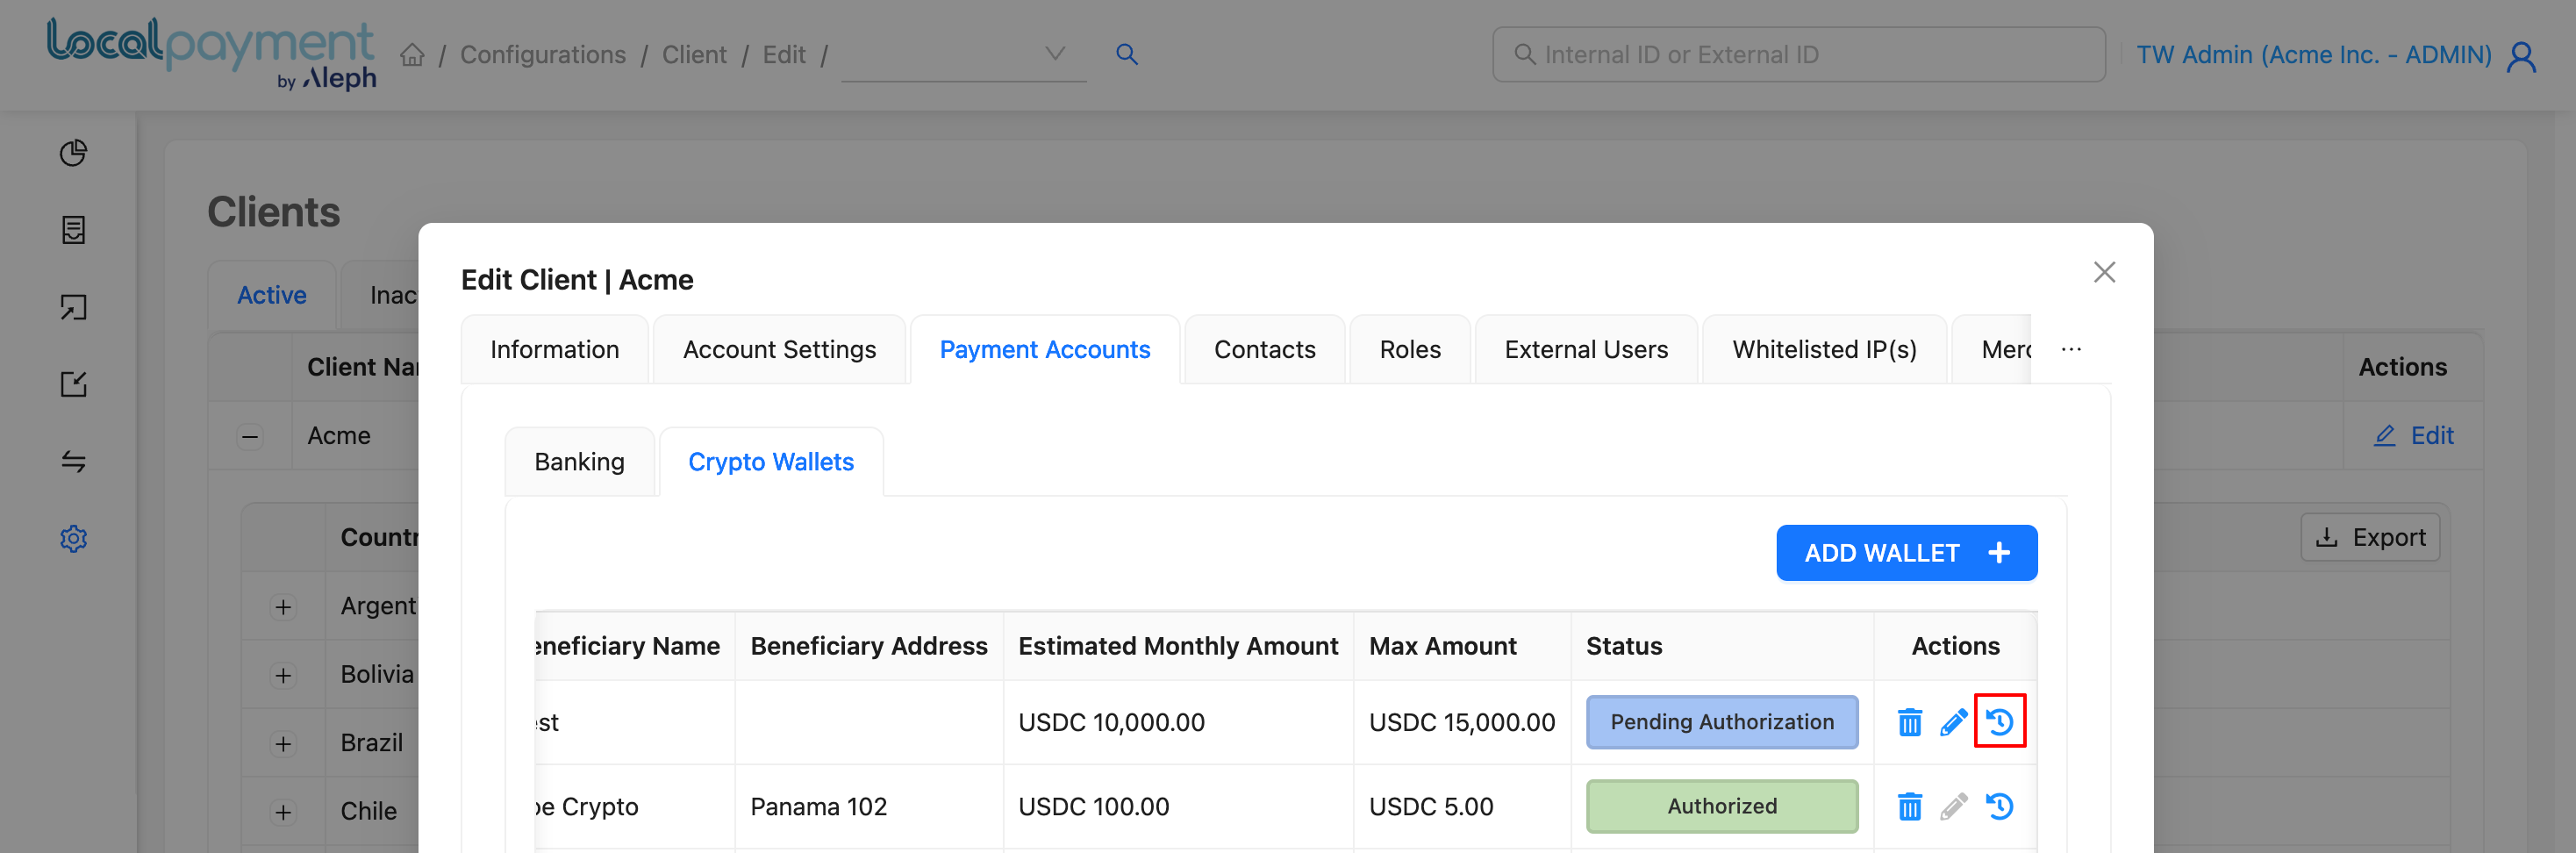Click the Export button
This screenshot has width=2576, height=853.
point(2370,538)
